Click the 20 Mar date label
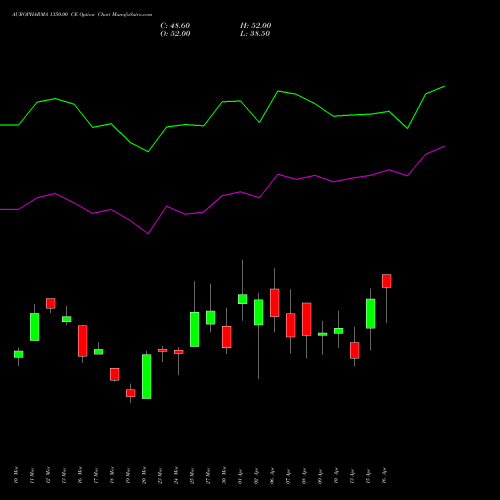500x500 pixels. click(144, 475)
